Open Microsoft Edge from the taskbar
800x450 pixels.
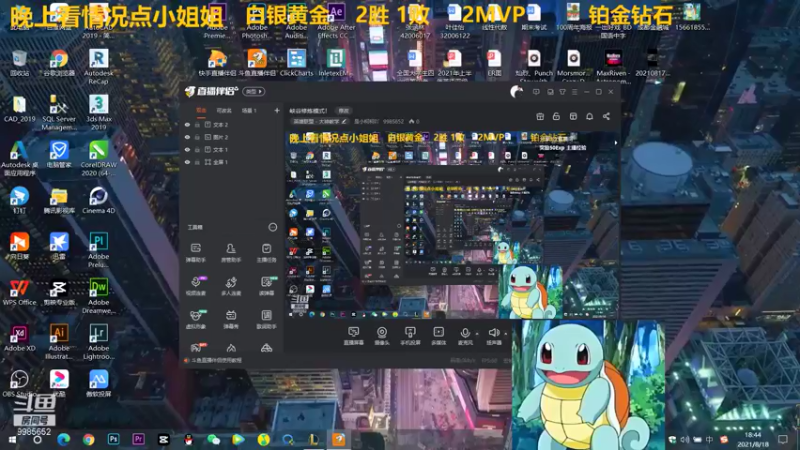(63, 439)
